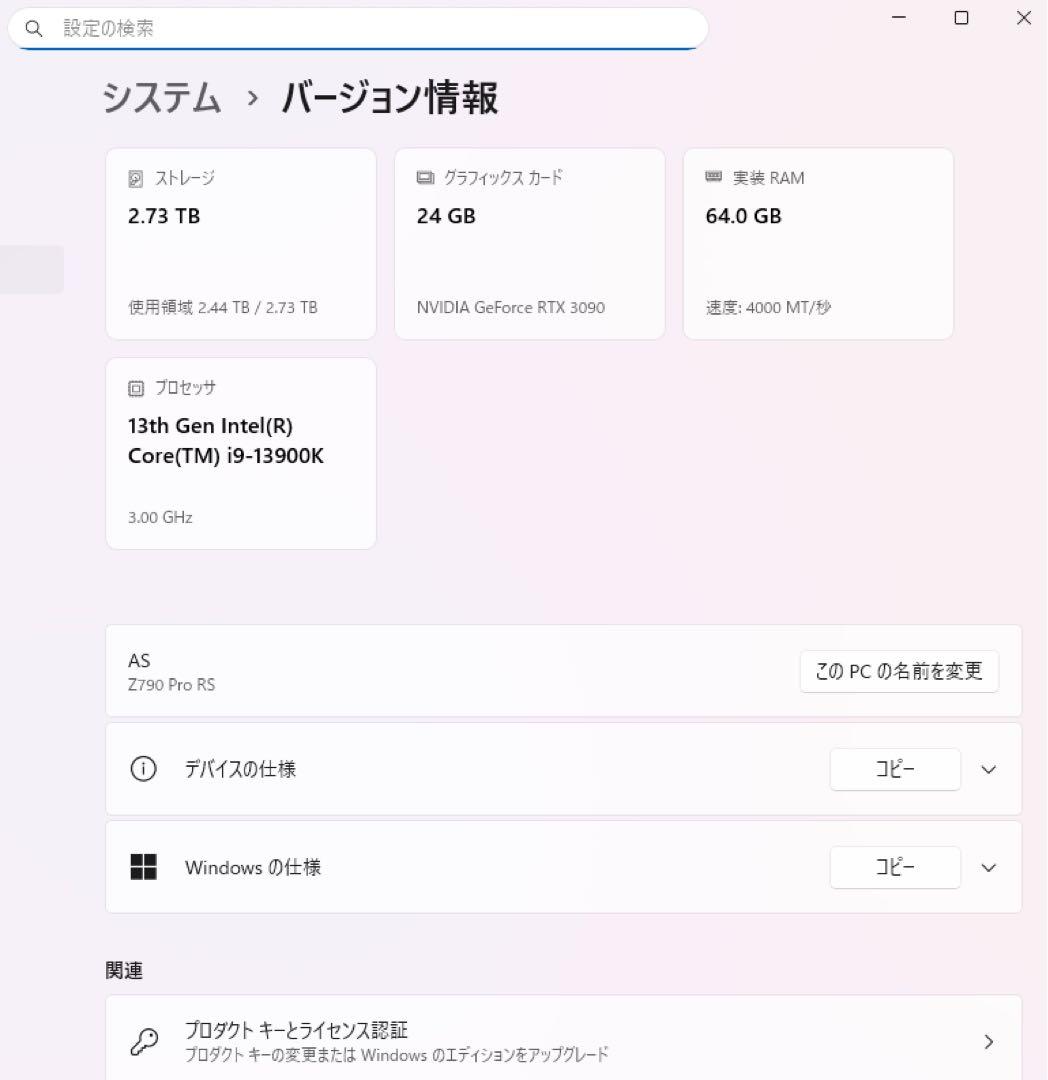Copy the device specifications with コピー

895,769
